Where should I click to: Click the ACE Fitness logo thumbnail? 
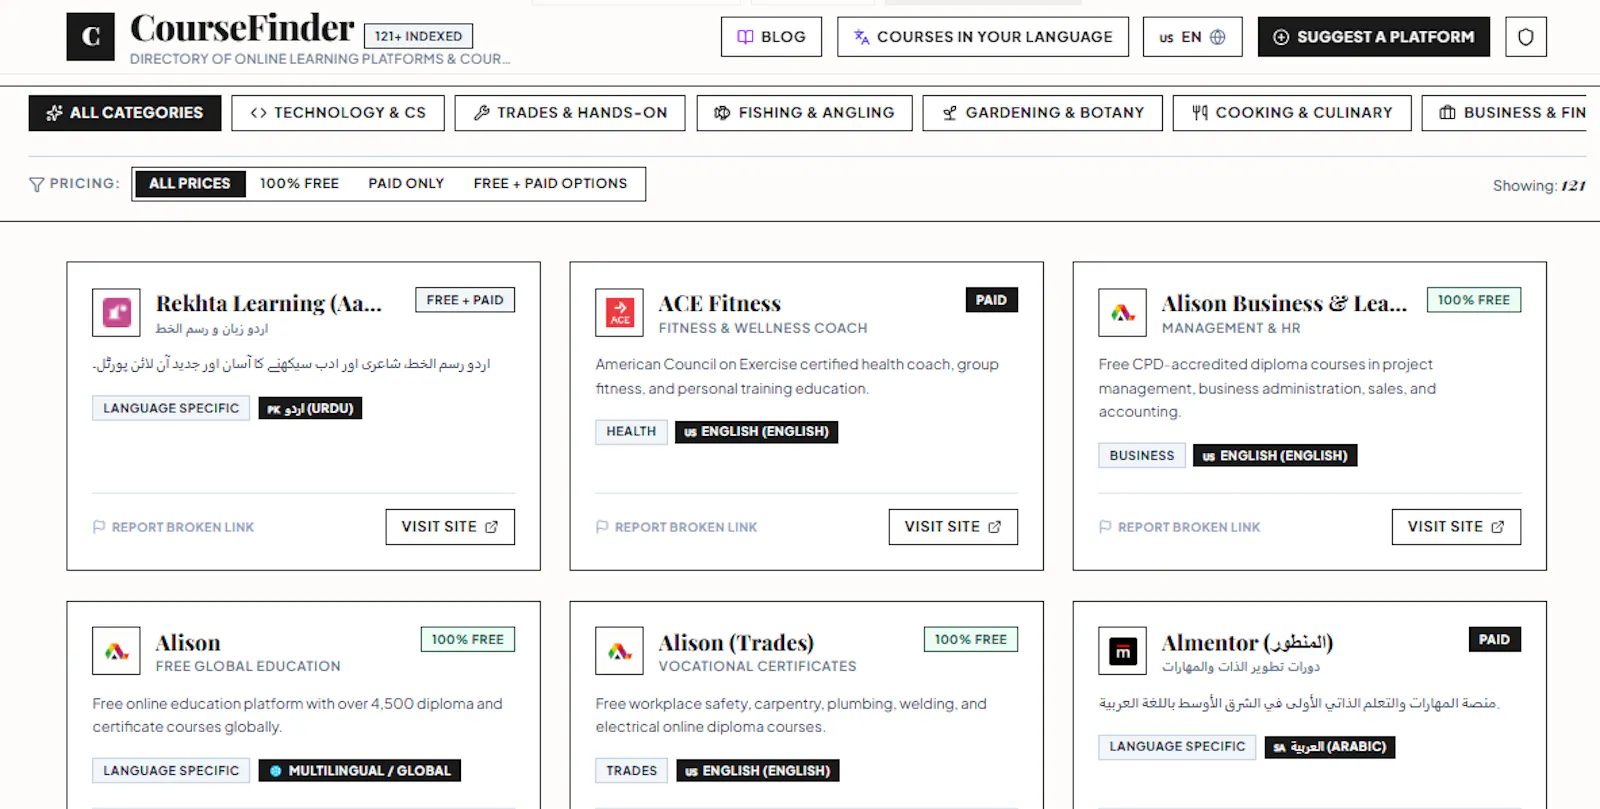[x=619, y=313]
